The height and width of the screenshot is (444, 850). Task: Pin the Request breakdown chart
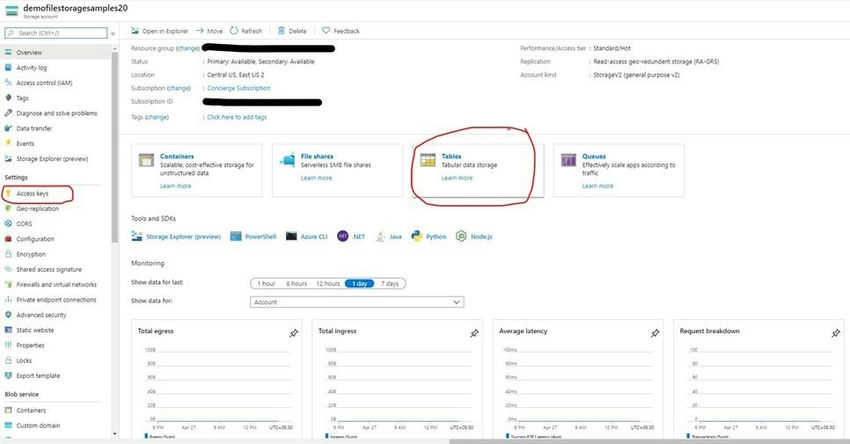tap(835, 333)
